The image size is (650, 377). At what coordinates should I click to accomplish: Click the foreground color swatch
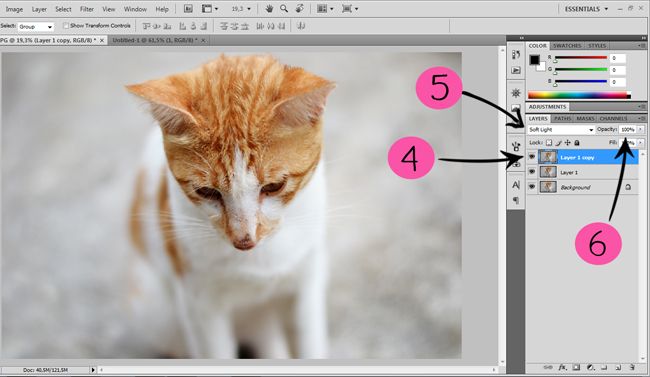pyautogui.click(x=534, y=60)
